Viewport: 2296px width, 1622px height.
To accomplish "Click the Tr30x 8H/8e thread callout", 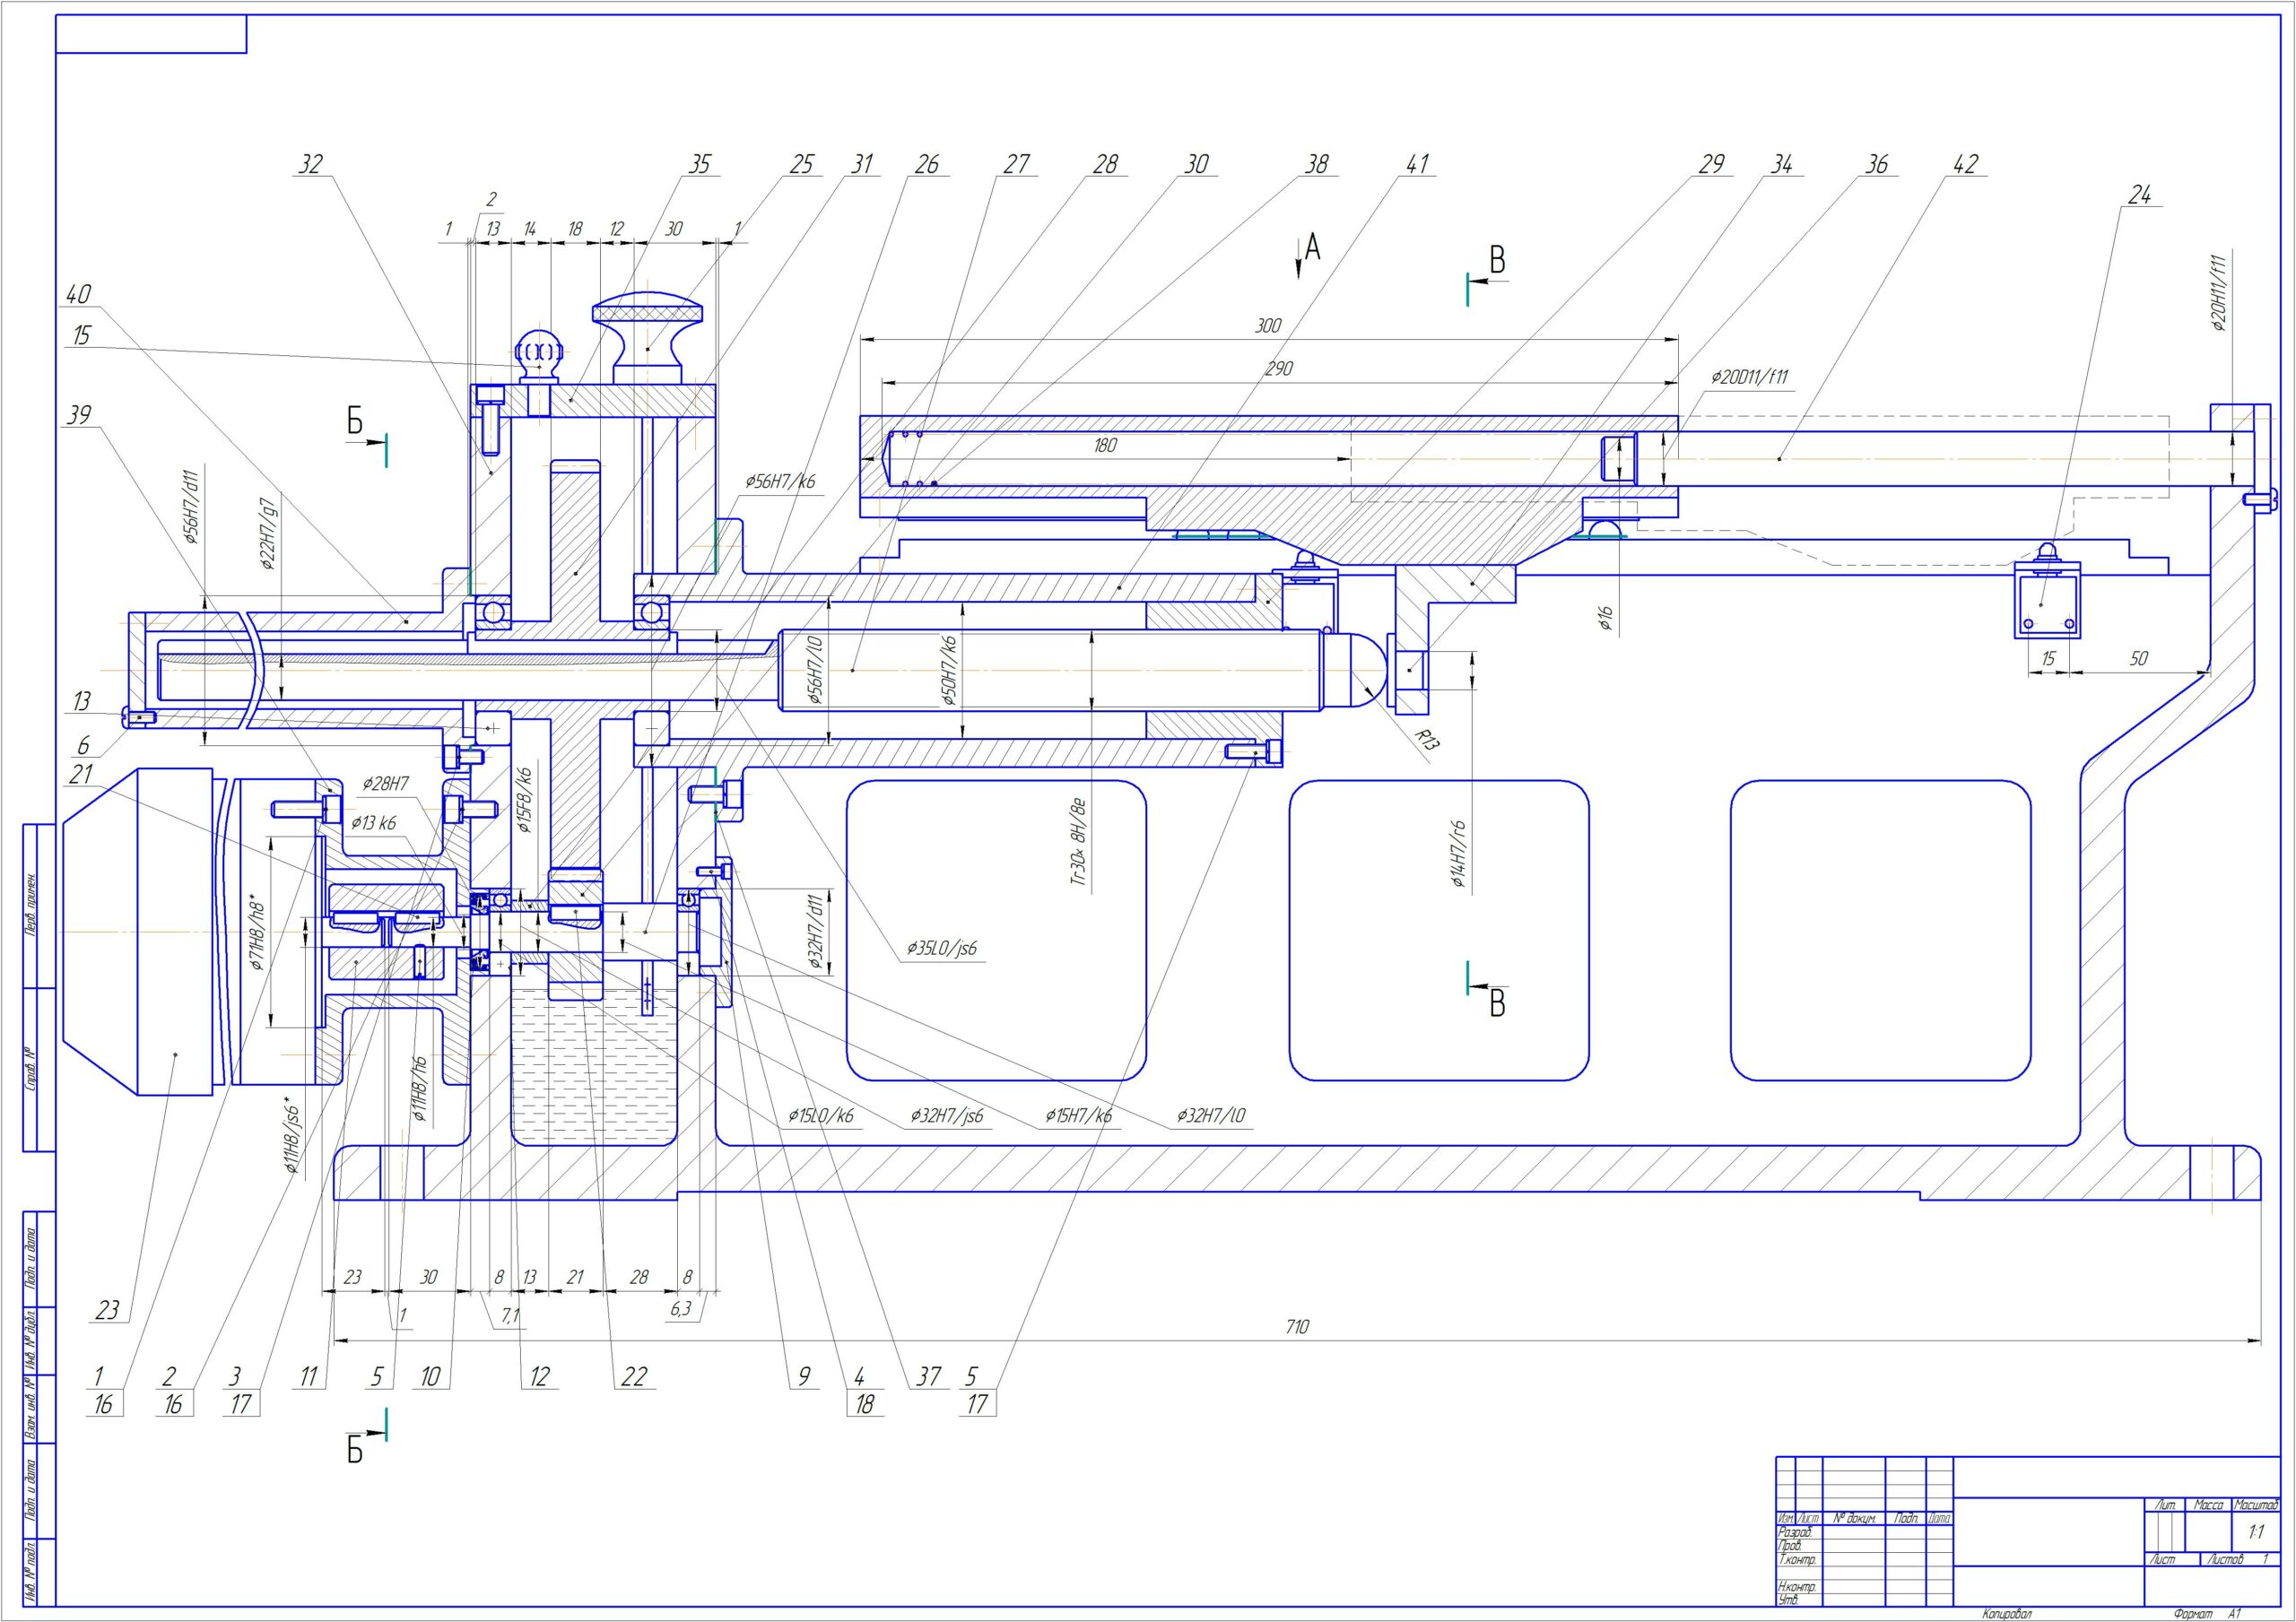I will click(1077, 842).
